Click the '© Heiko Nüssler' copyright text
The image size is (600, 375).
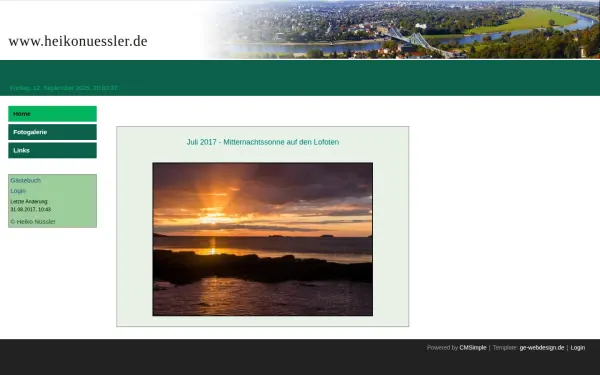(x=33, y=222)
